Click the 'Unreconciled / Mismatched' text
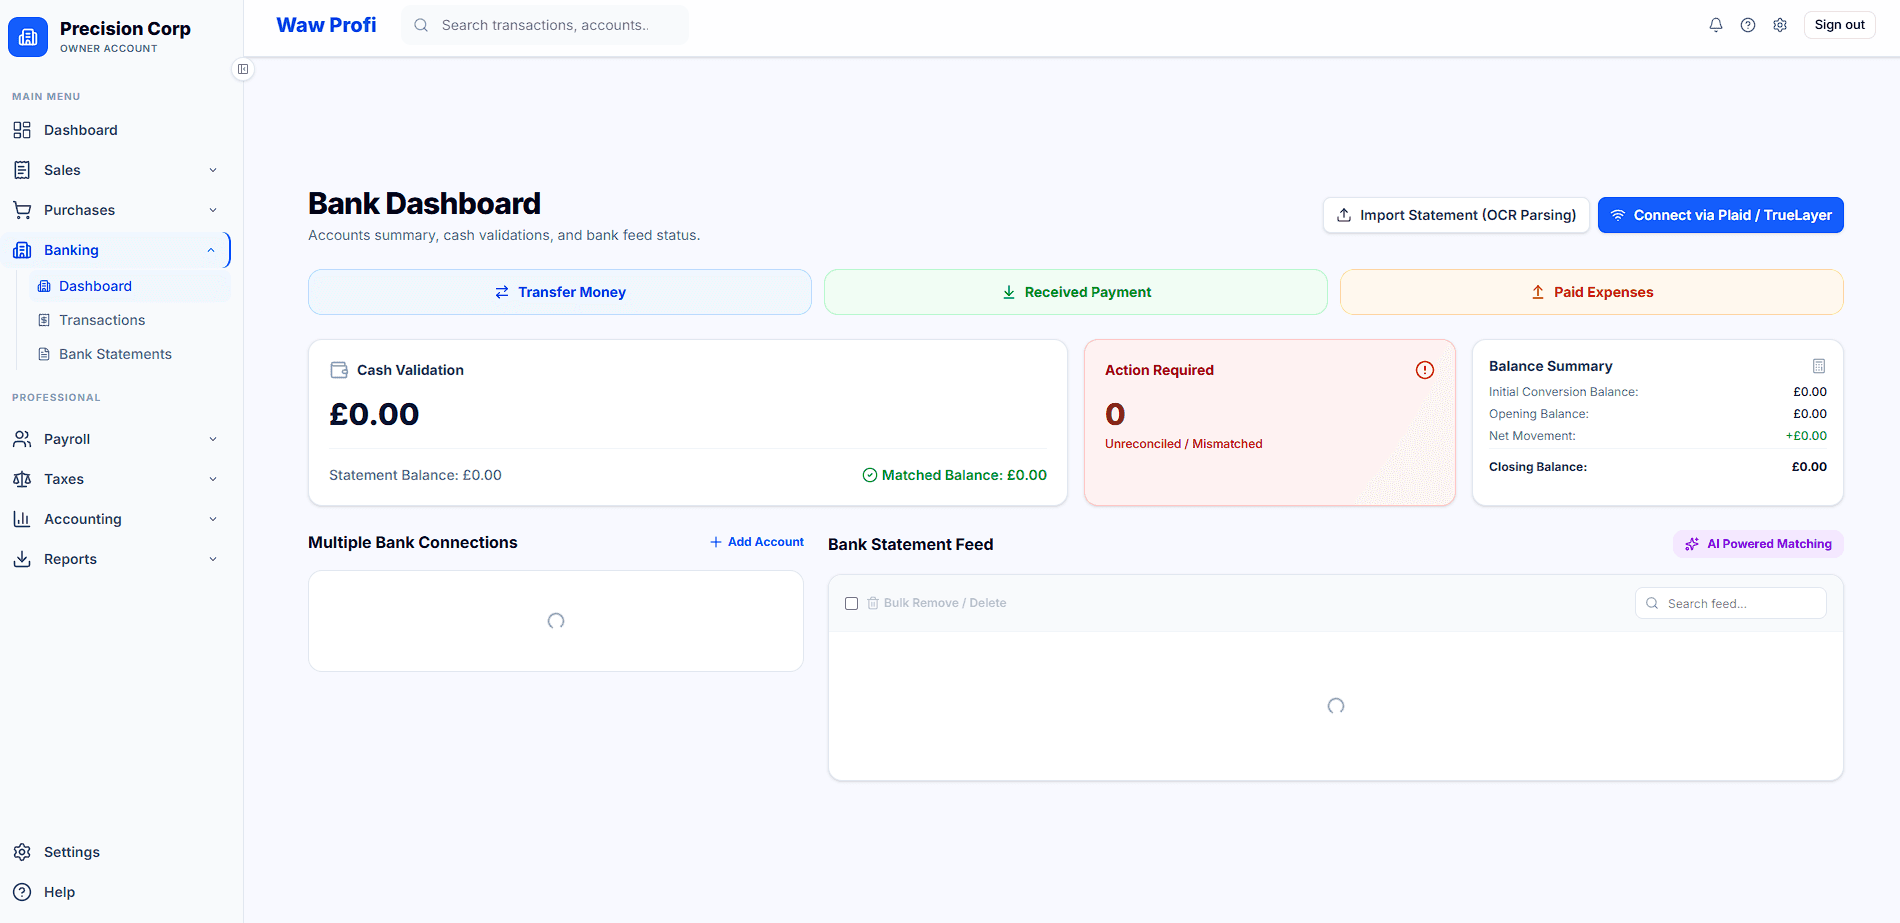1900x923 pixels. 1183,444
